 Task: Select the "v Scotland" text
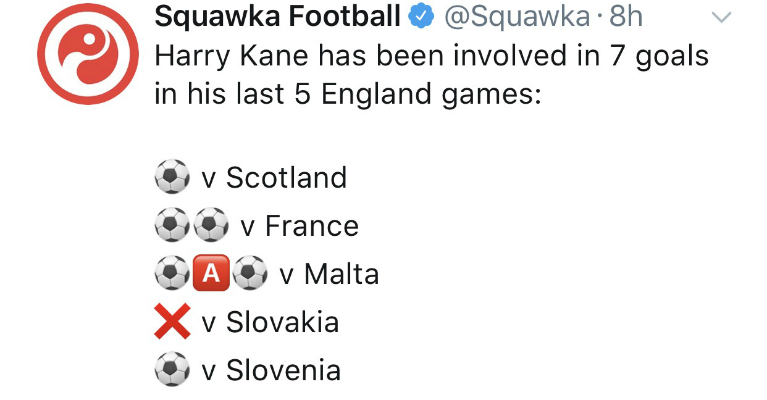[274, 178]
